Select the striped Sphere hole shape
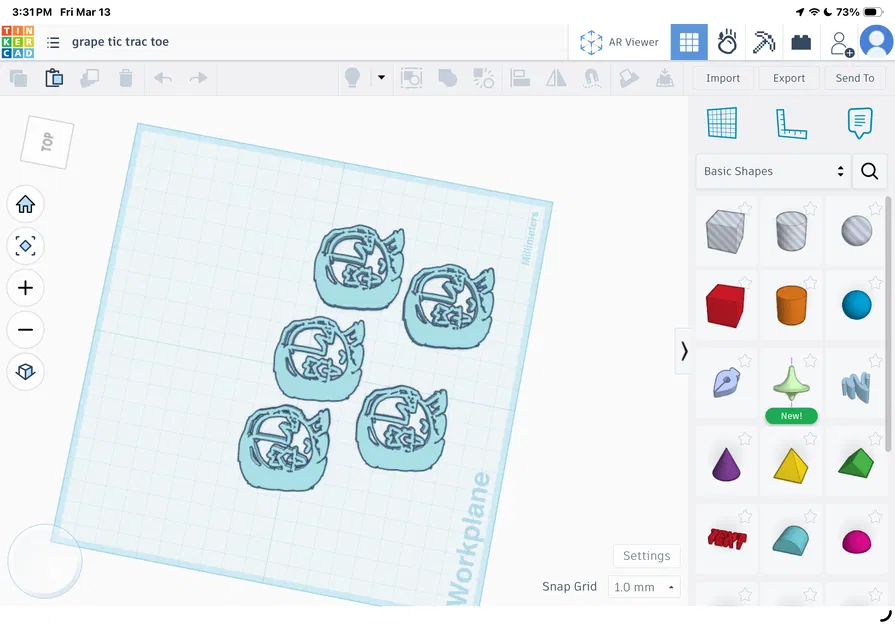Viewport: 895px width, 625px height. coord(857,231)
